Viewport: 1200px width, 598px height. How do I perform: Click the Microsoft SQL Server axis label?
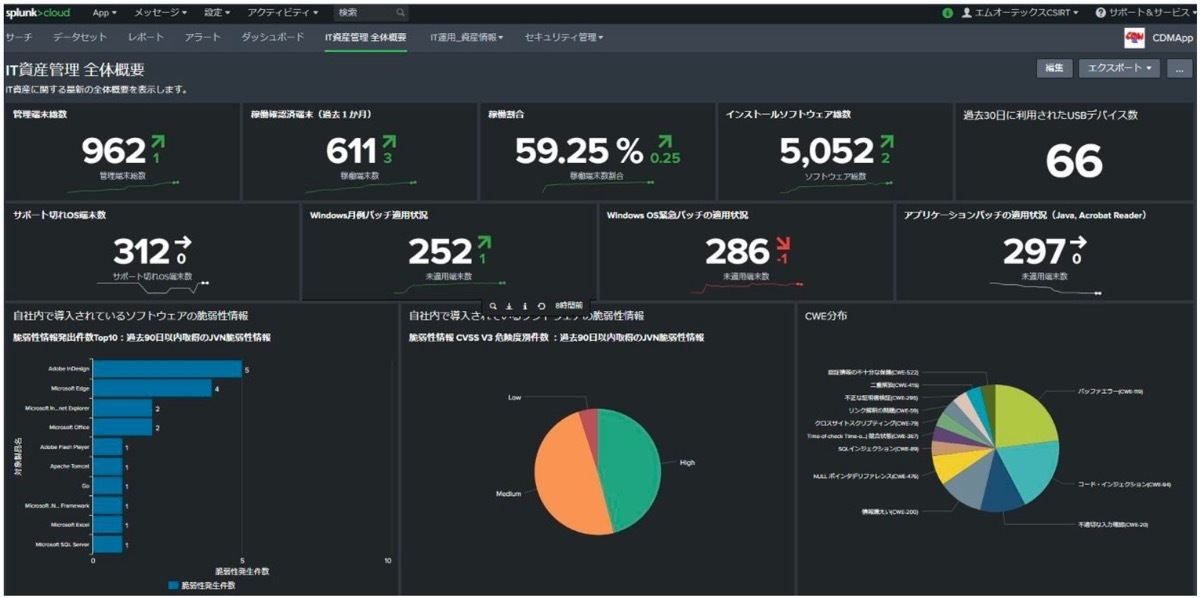pyautogui.click(x=63, y=545)
